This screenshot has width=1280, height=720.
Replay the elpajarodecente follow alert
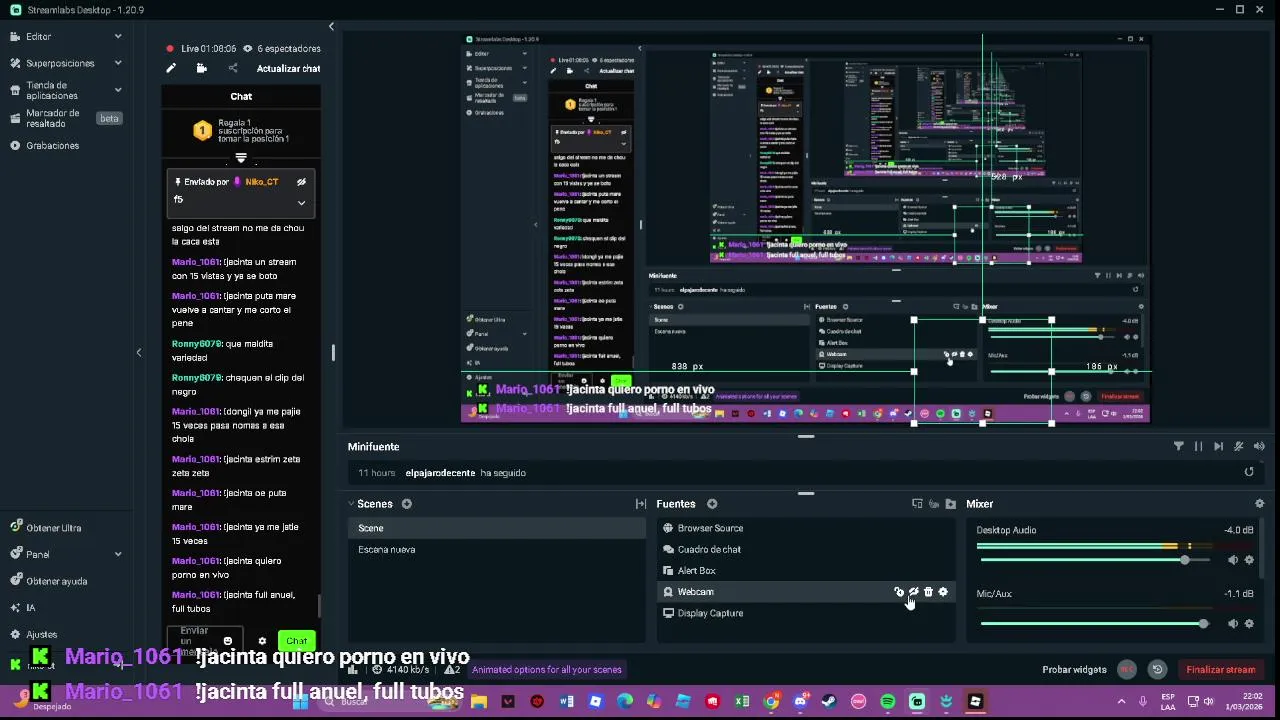pyautogui.click(x=1249, y=472)
